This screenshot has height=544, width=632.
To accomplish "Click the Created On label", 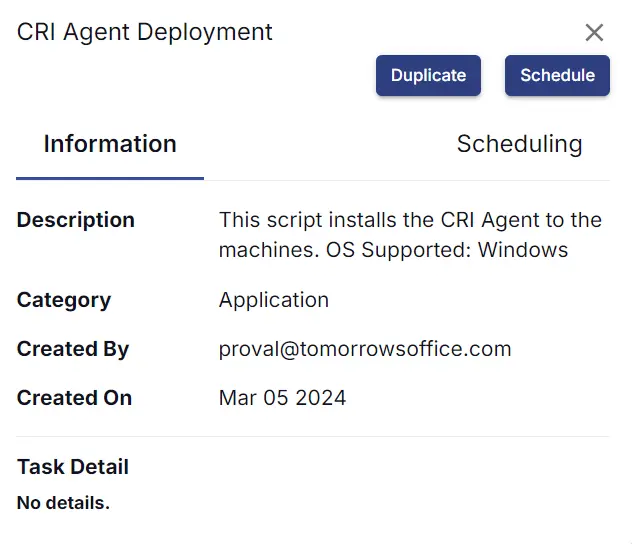I will (x=75, y=398).
